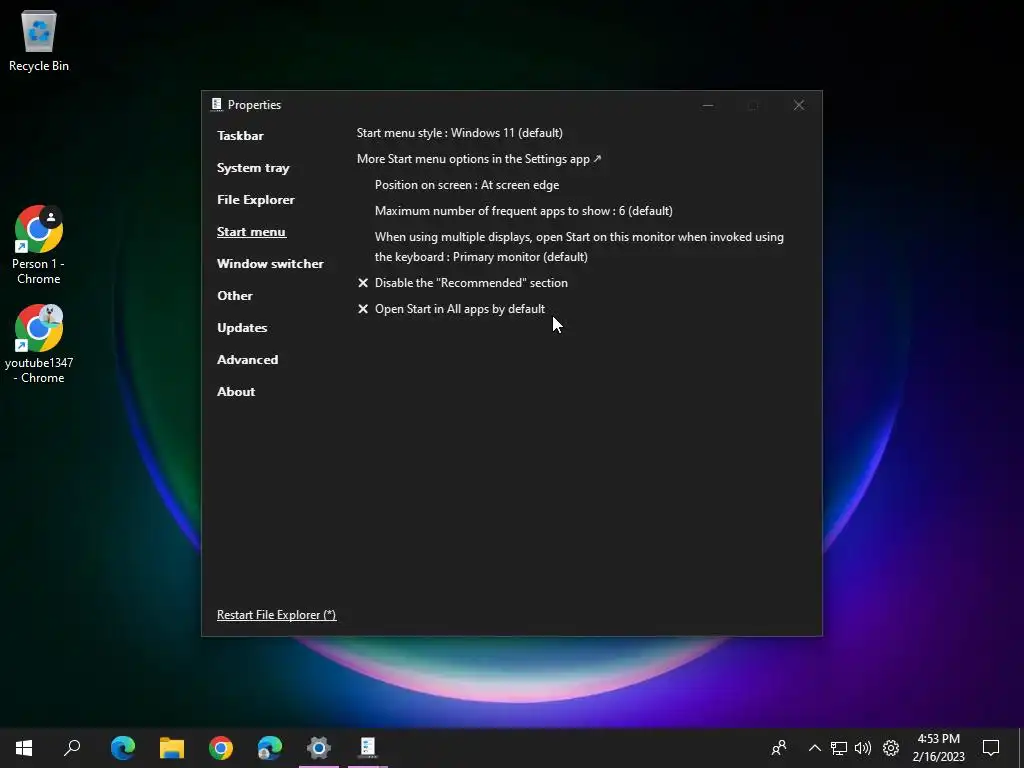The width and height of the screenshot is (1024, 768).
Task: Select Person 1 - Chrome desktop shortcut
Action: (39, 246)
